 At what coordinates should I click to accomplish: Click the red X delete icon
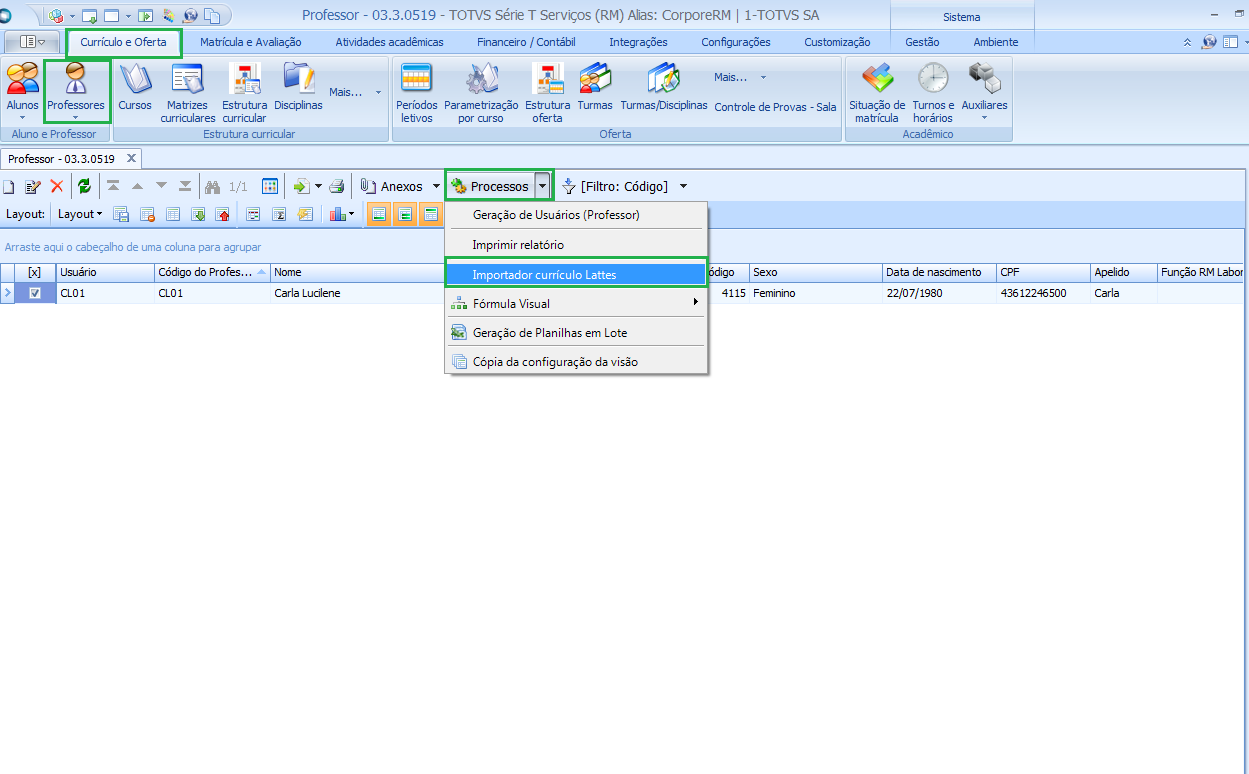pos(56,186)
